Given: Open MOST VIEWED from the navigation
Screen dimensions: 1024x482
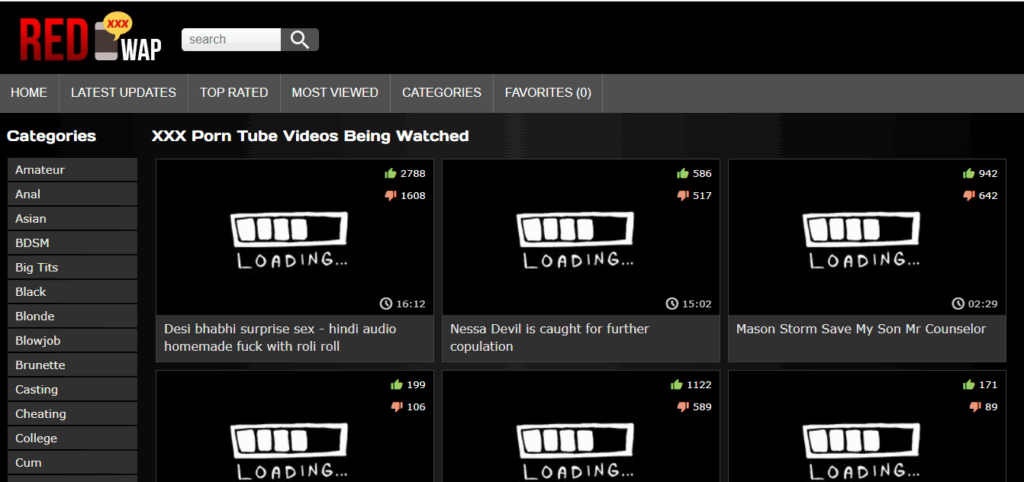Looking at the screenshot, I should point(335,92).
